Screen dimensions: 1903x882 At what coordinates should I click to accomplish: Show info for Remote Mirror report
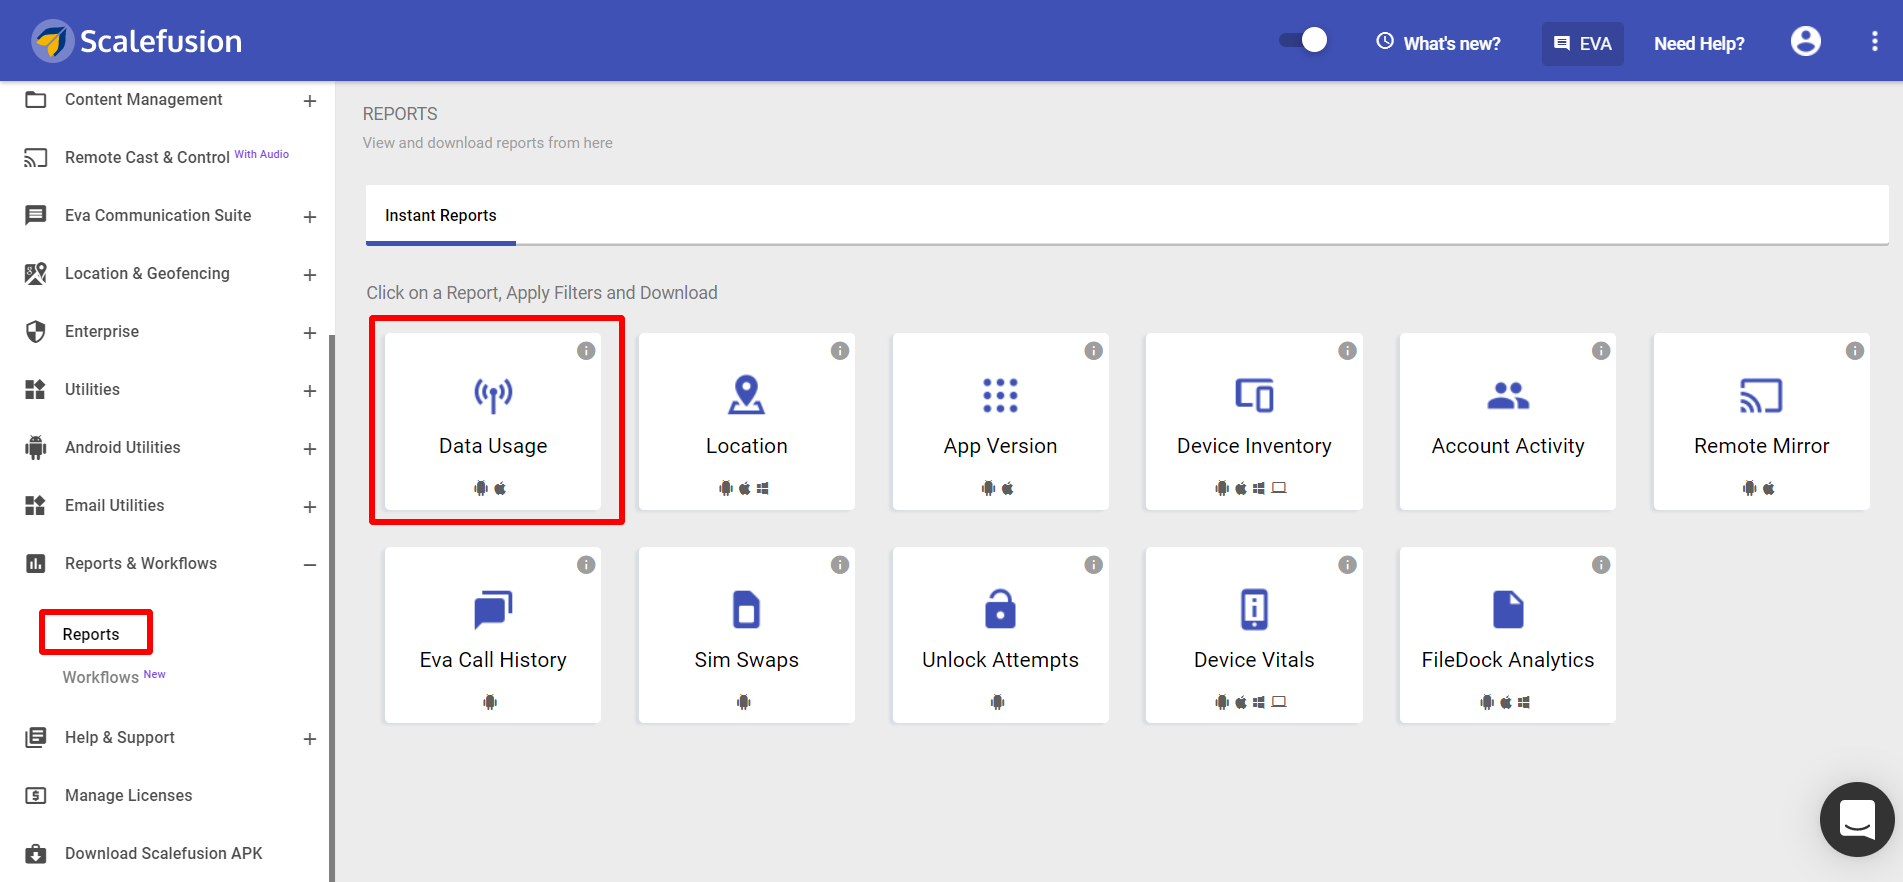[x=1855, y=350]
